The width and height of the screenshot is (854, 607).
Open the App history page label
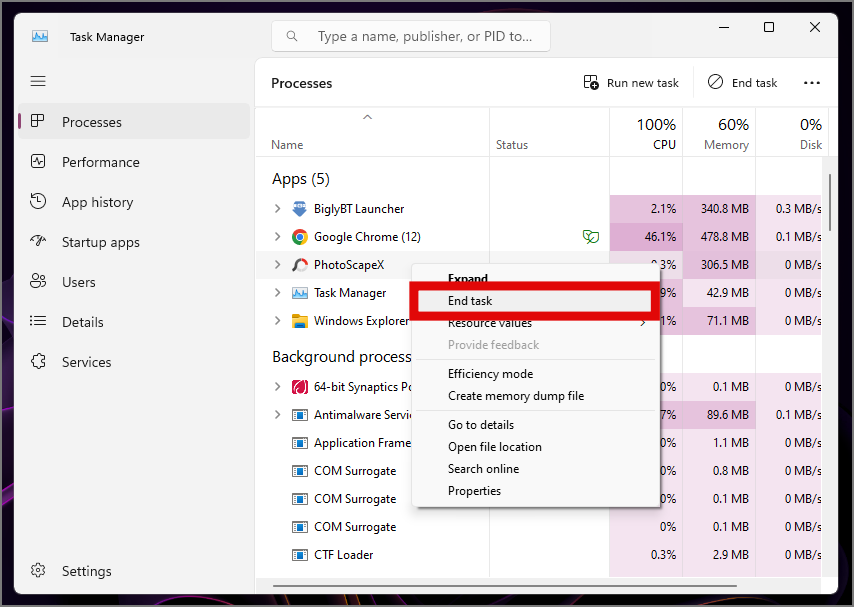tap(97, 202)
